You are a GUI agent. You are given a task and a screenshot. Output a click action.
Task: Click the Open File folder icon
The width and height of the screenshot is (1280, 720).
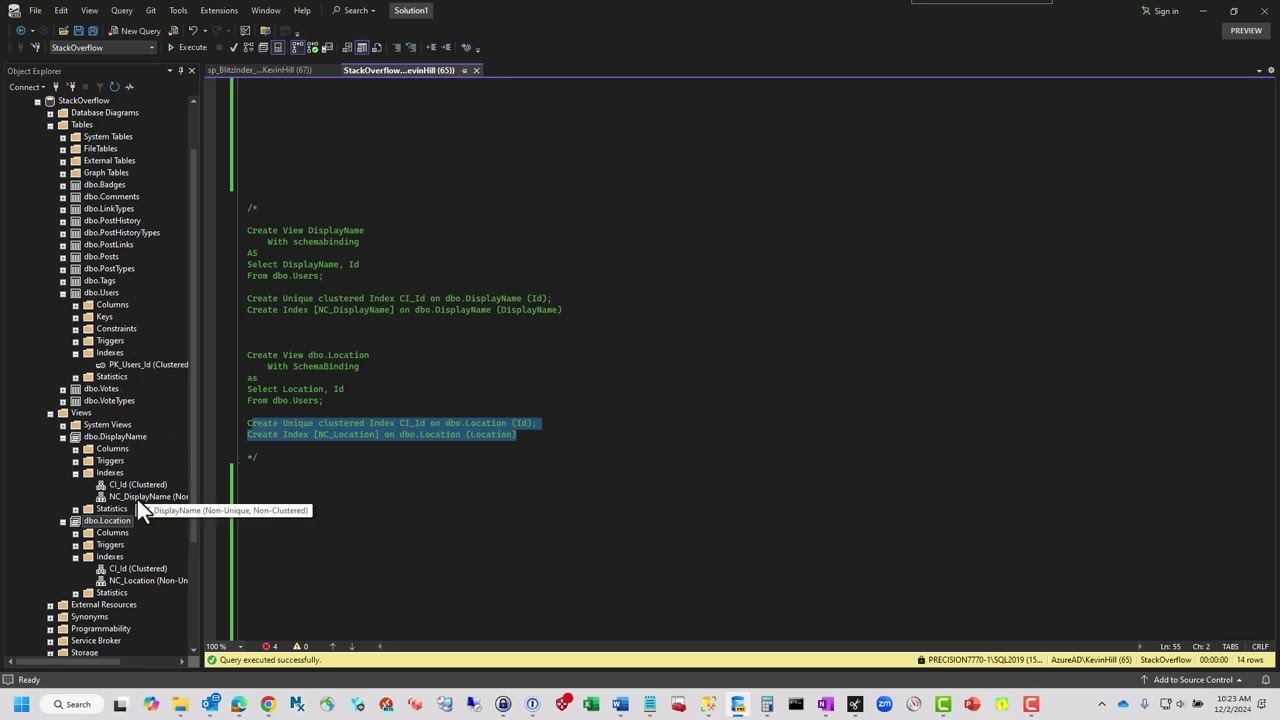point(64,30)
